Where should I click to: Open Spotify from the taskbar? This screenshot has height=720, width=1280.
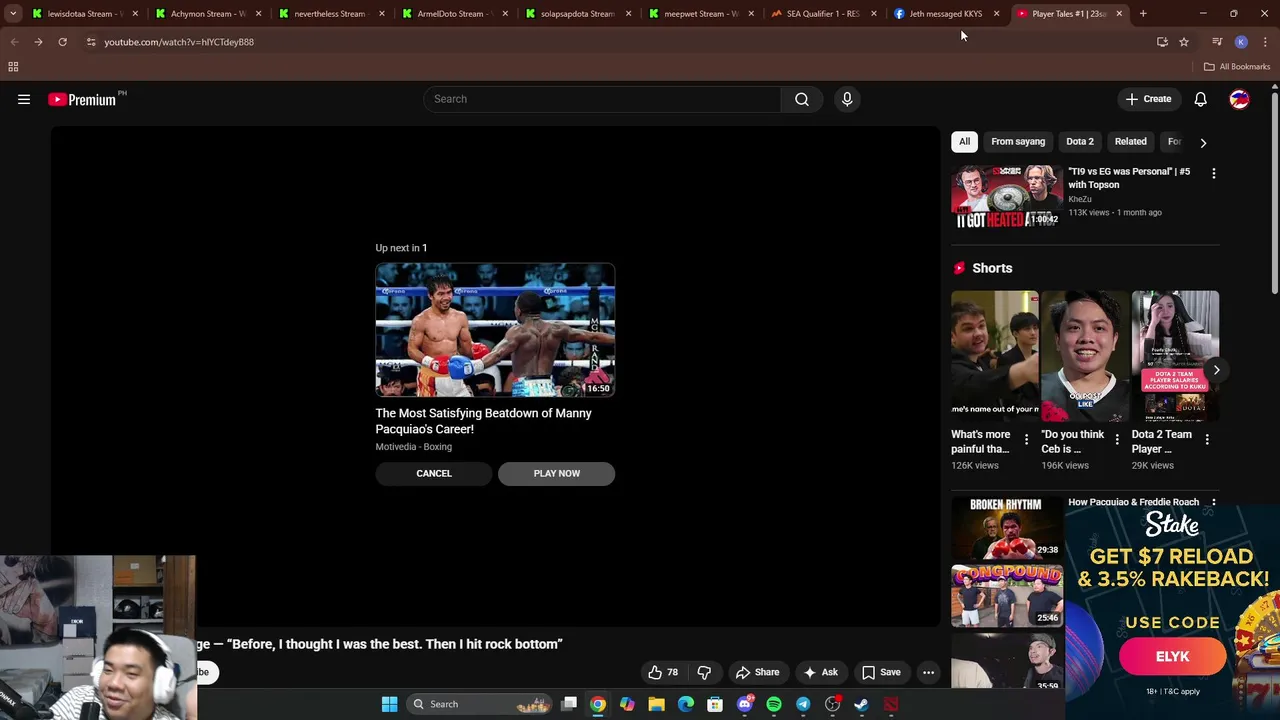click(774, 704)
